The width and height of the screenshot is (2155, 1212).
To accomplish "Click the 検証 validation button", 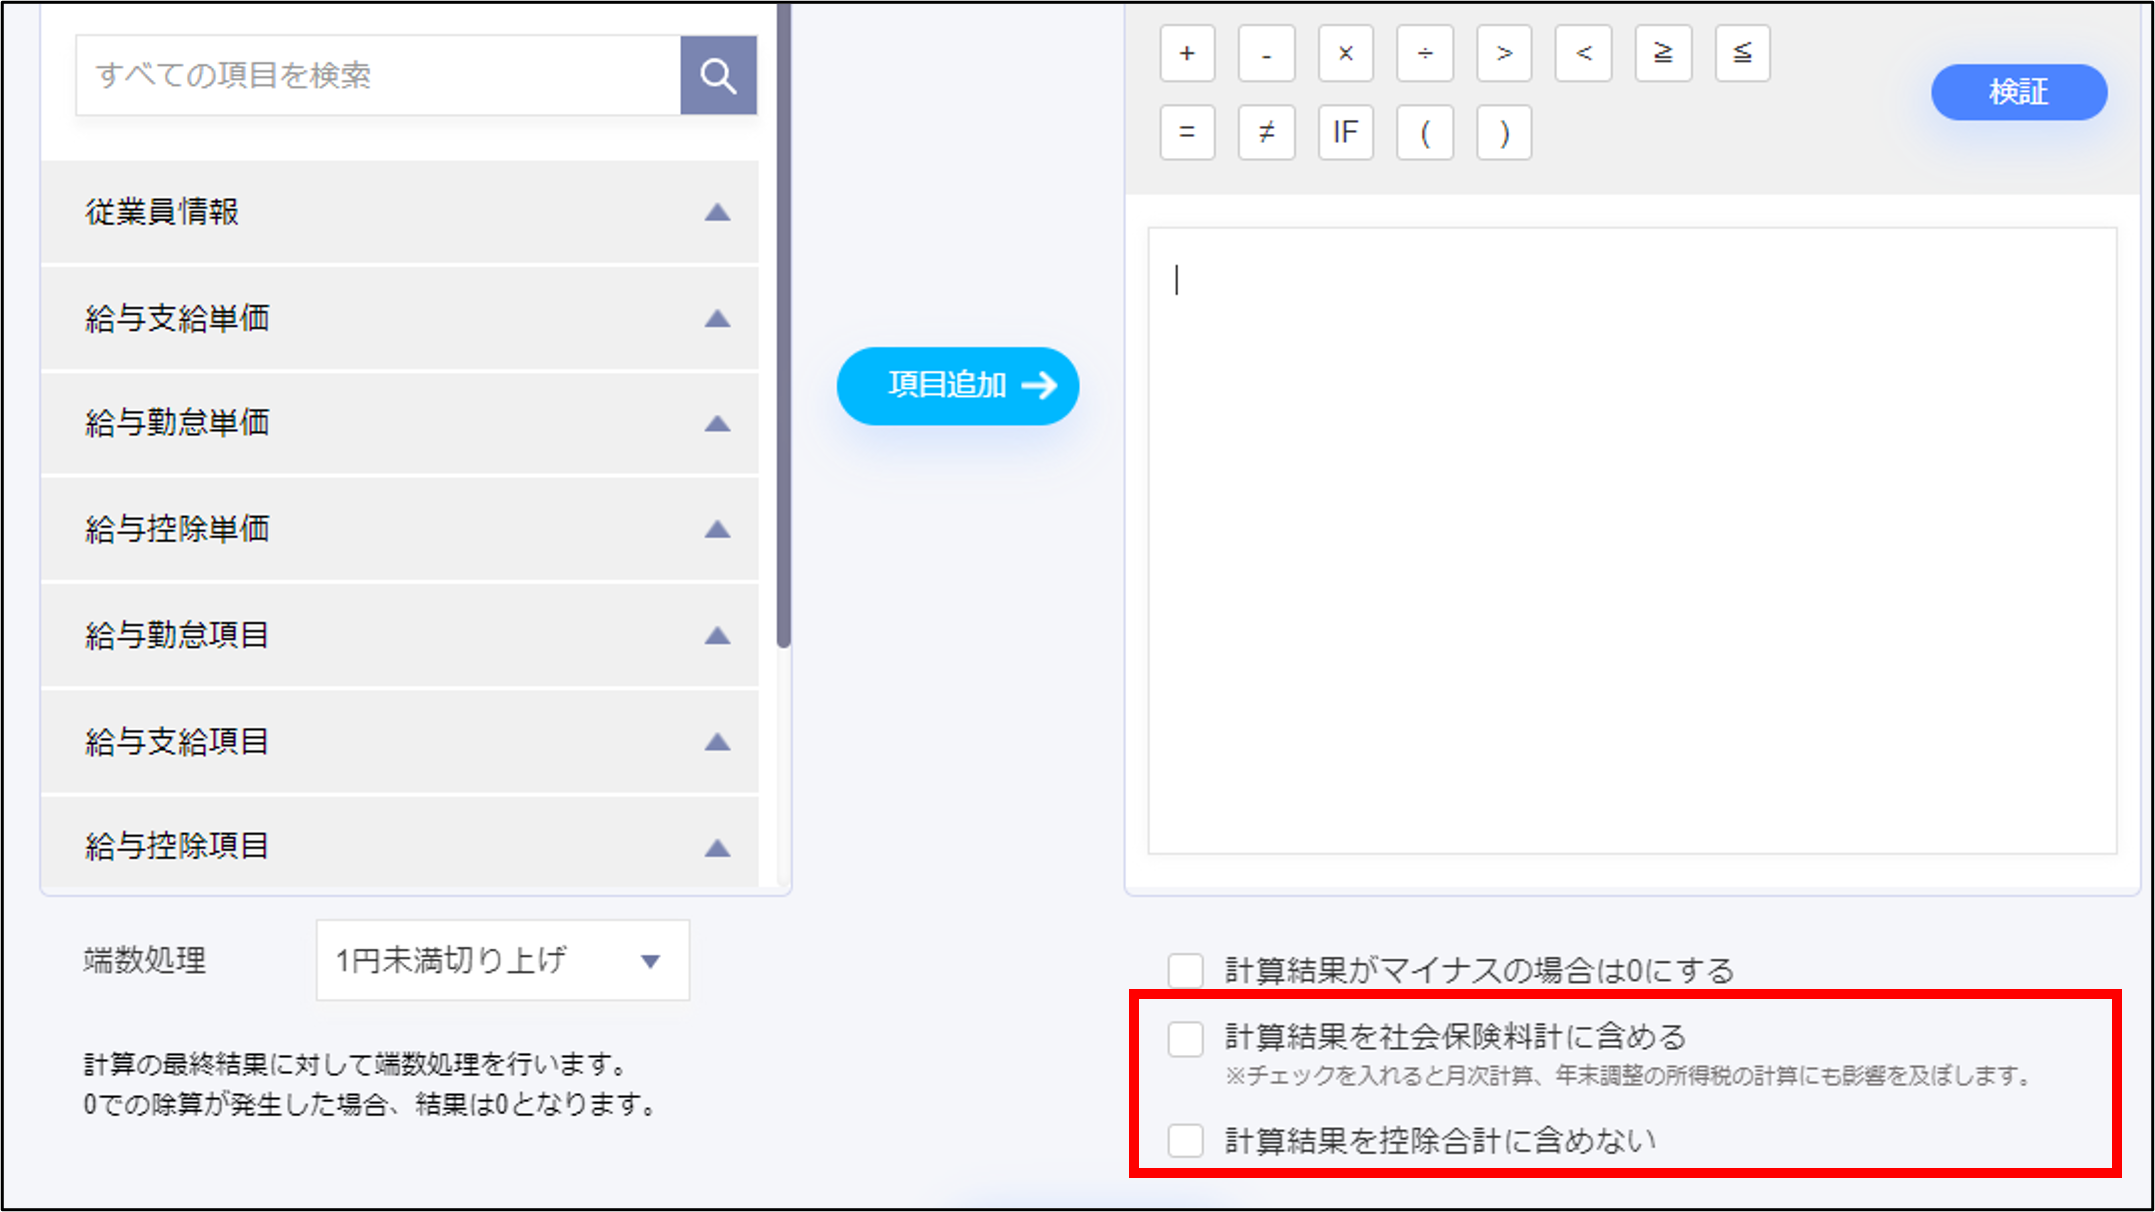I will tap(2016, 91).
